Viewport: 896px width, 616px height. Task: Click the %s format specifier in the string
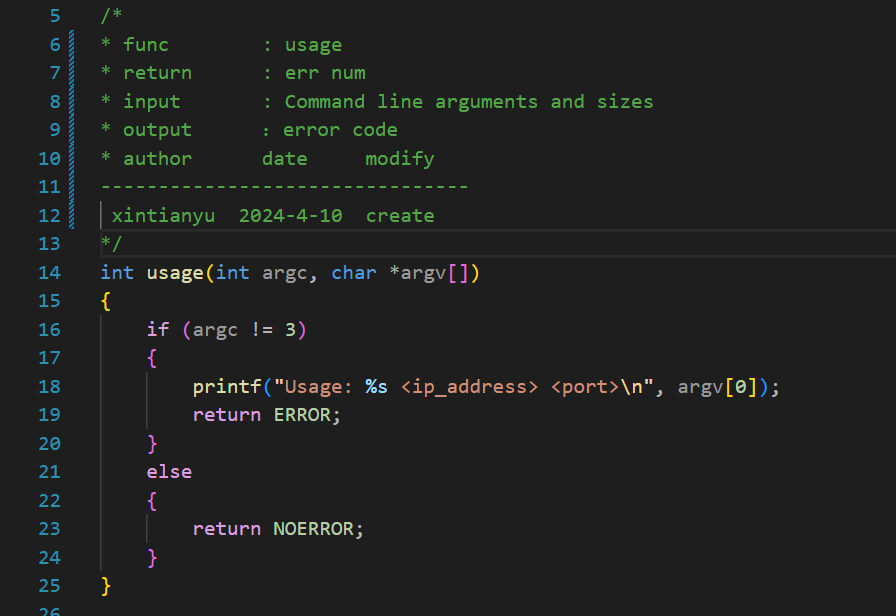375,386
